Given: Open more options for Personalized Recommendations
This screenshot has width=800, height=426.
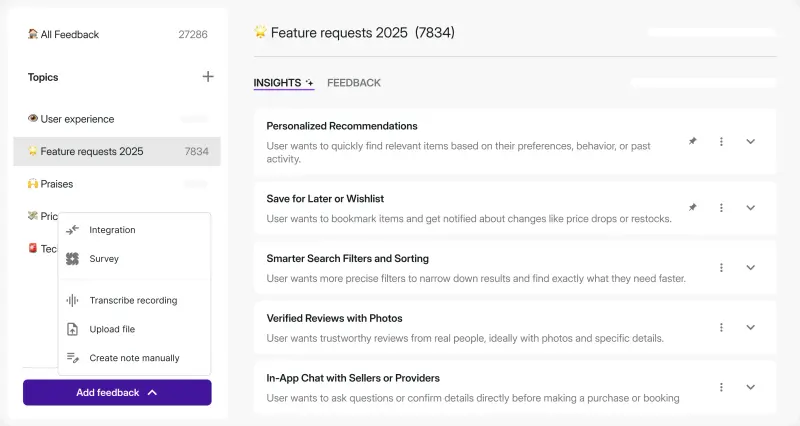Looking at the screenshot, I should [x=721, y=141].
